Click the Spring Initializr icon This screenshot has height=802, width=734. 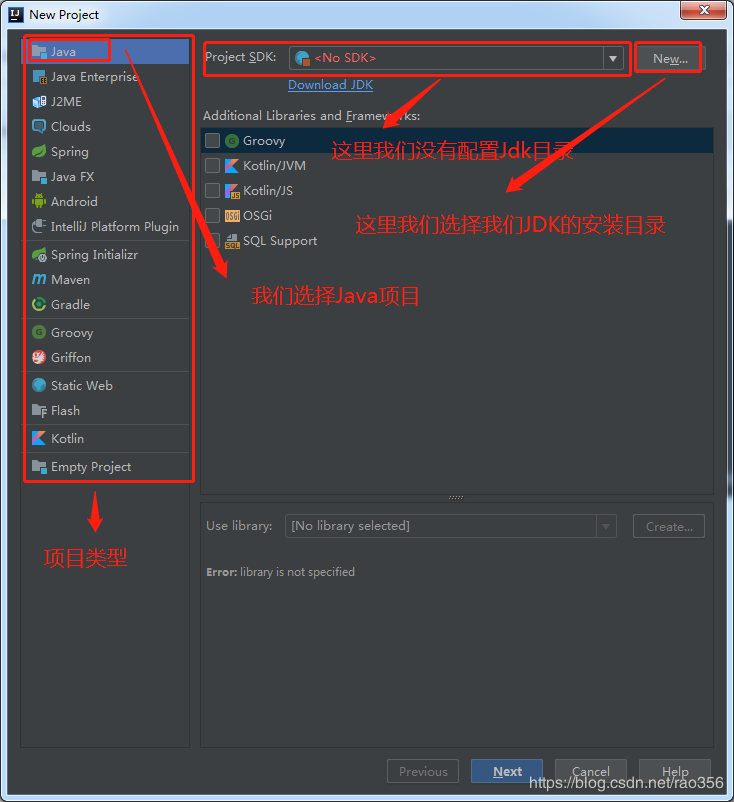click(39, 254)
